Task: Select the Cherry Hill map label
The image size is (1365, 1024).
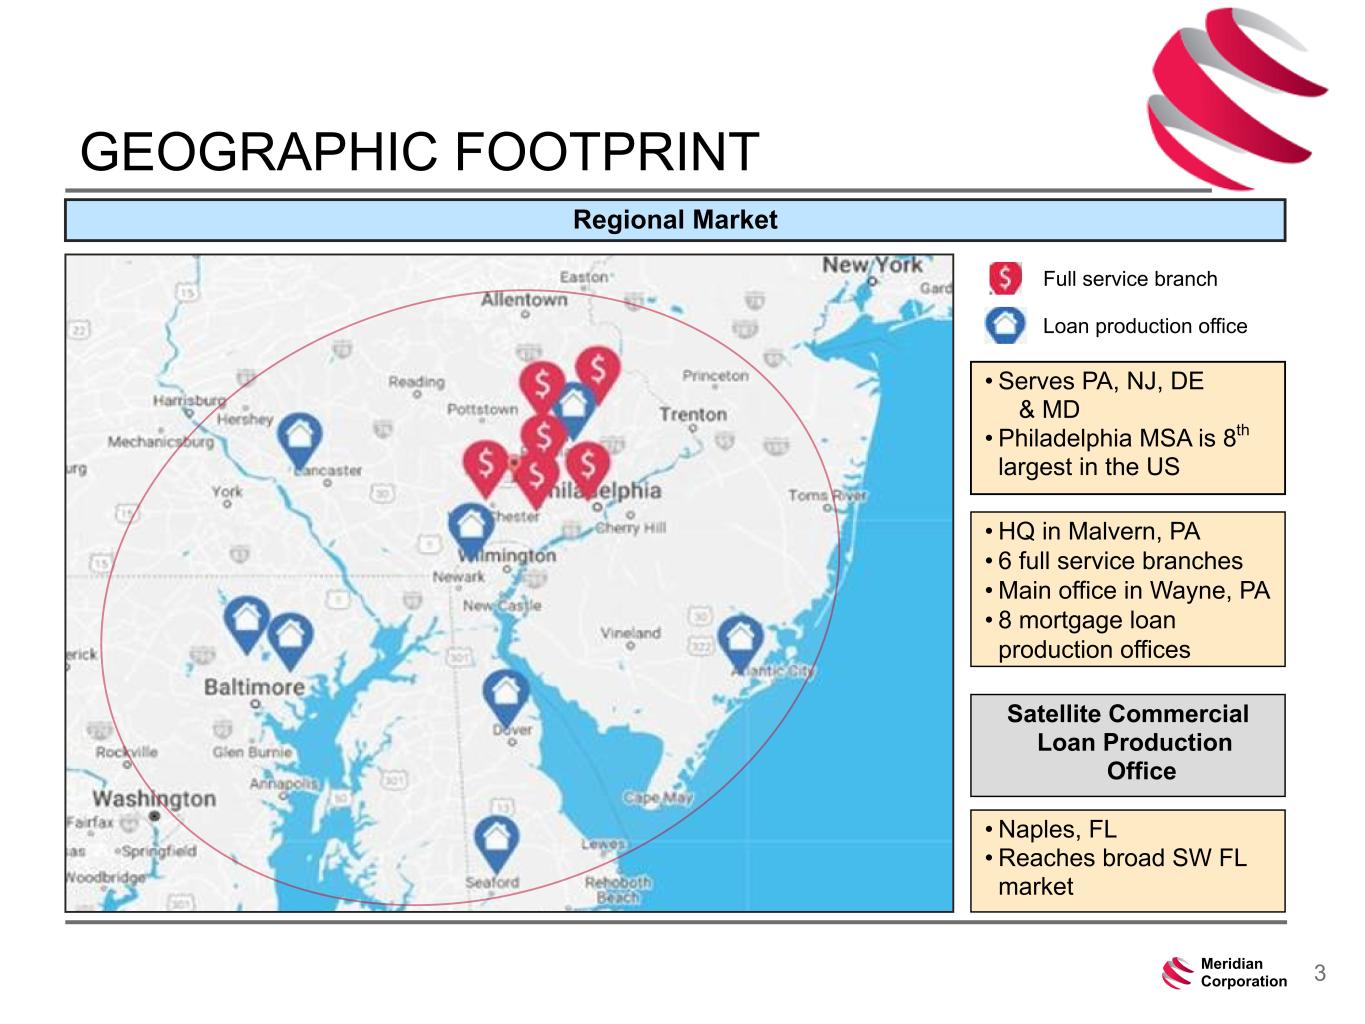Action: click(630, 528)
